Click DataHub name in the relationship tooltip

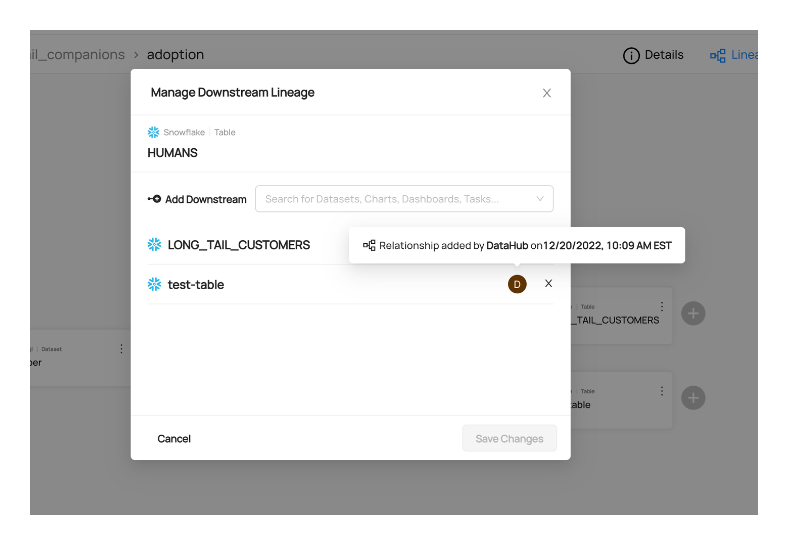pos(507,245)
